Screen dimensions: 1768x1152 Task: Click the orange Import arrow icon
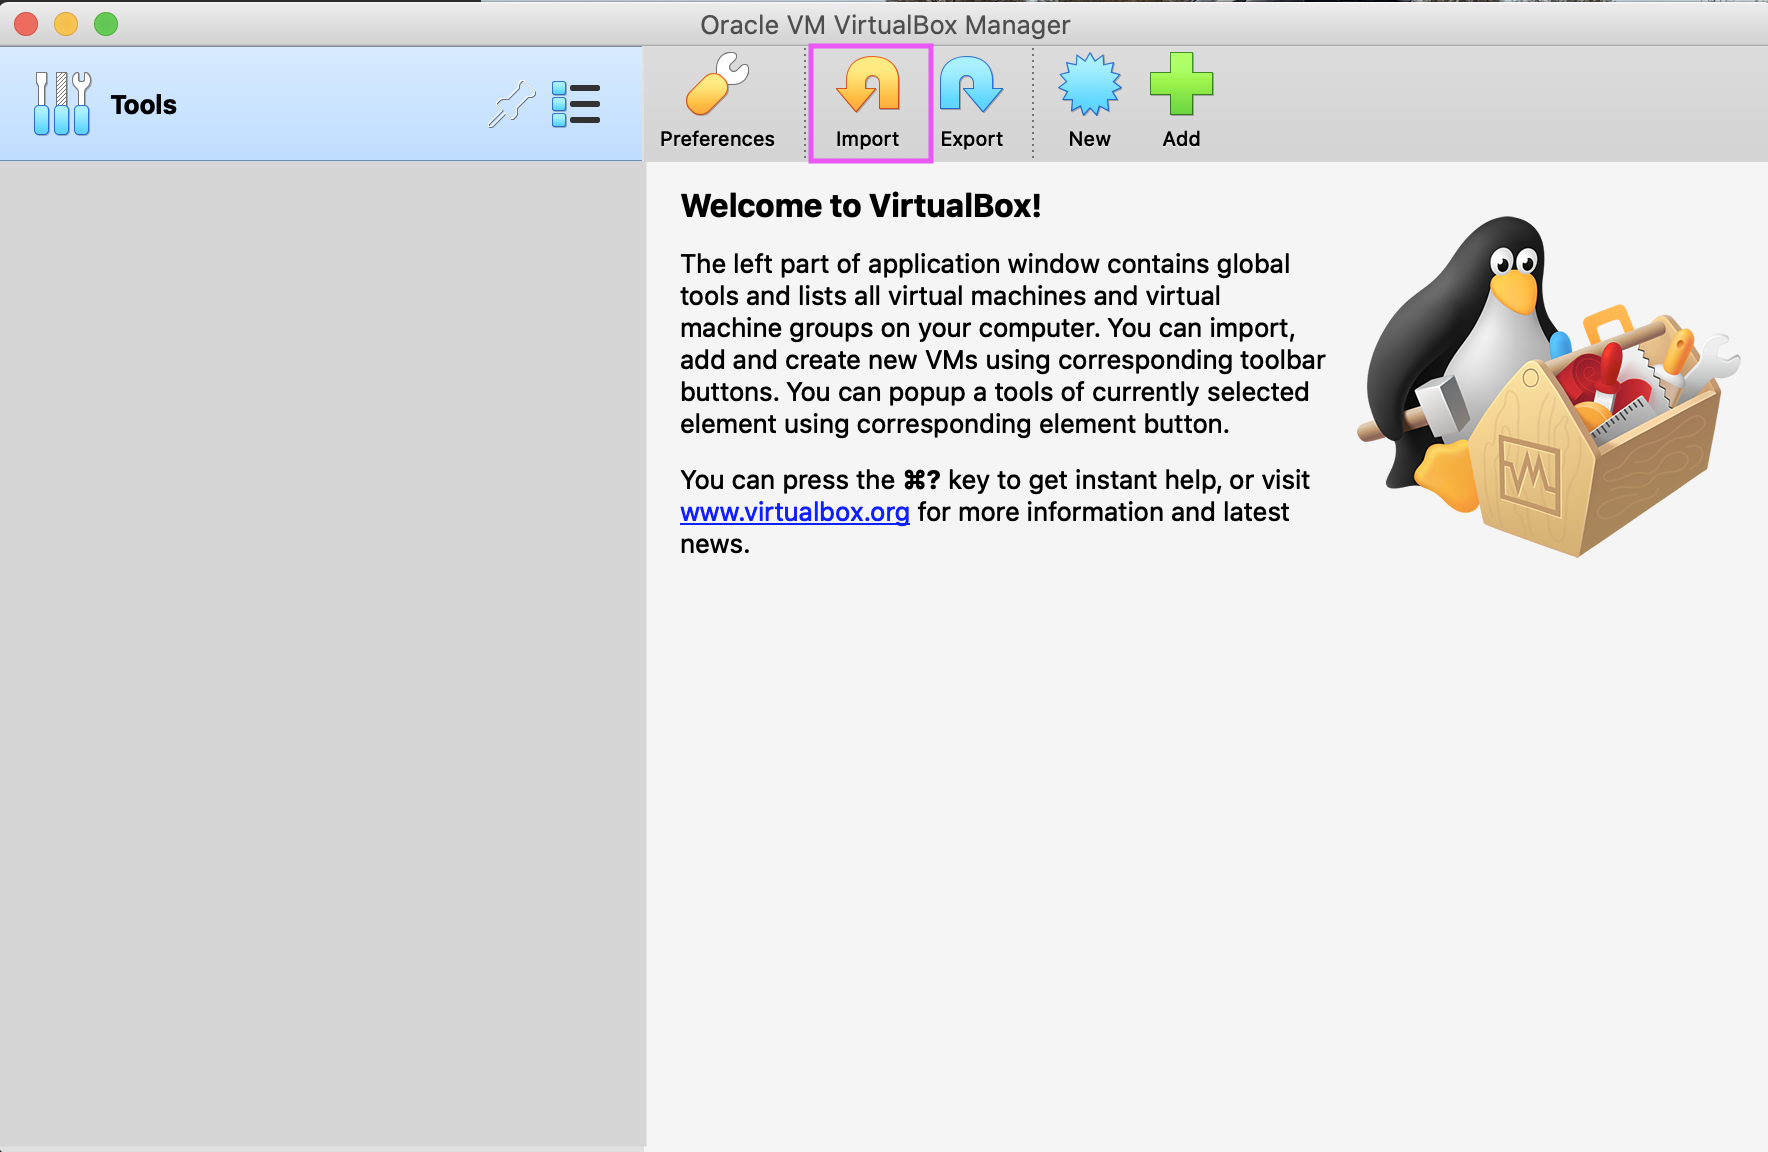coord(868,85)
